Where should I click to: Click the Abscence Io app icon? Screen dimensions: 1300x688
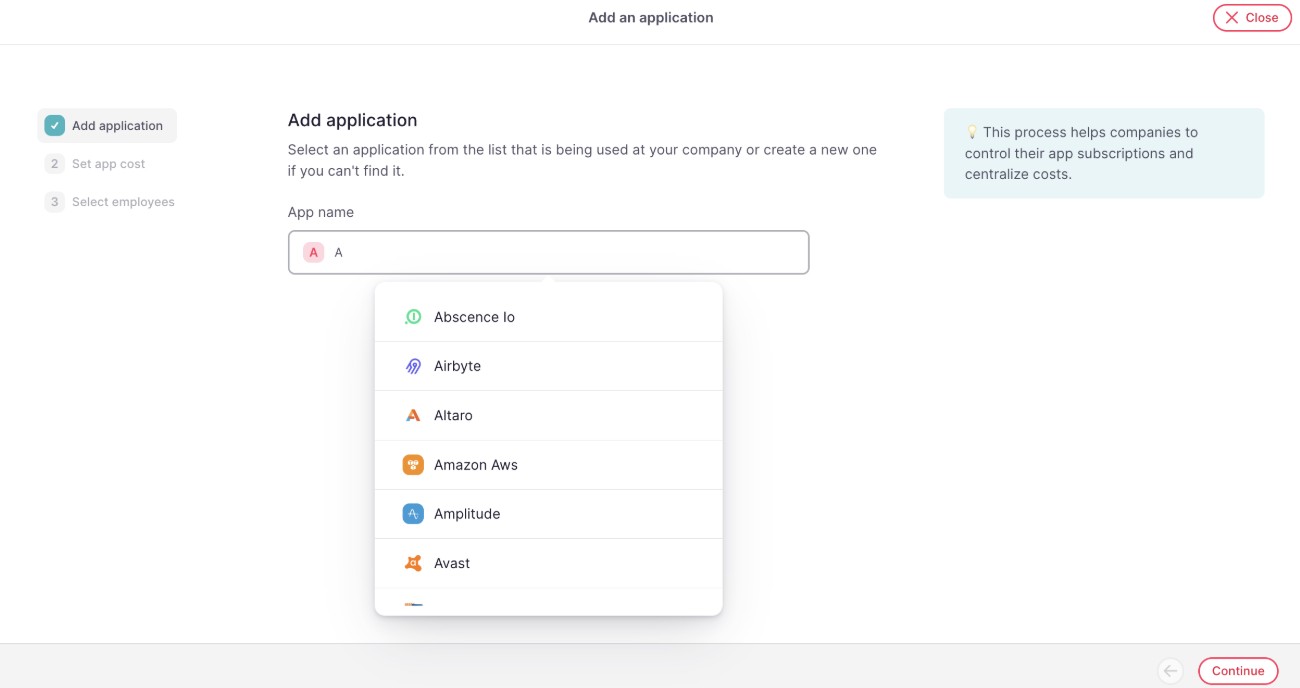pyautogui.click(x=413, y=317)
